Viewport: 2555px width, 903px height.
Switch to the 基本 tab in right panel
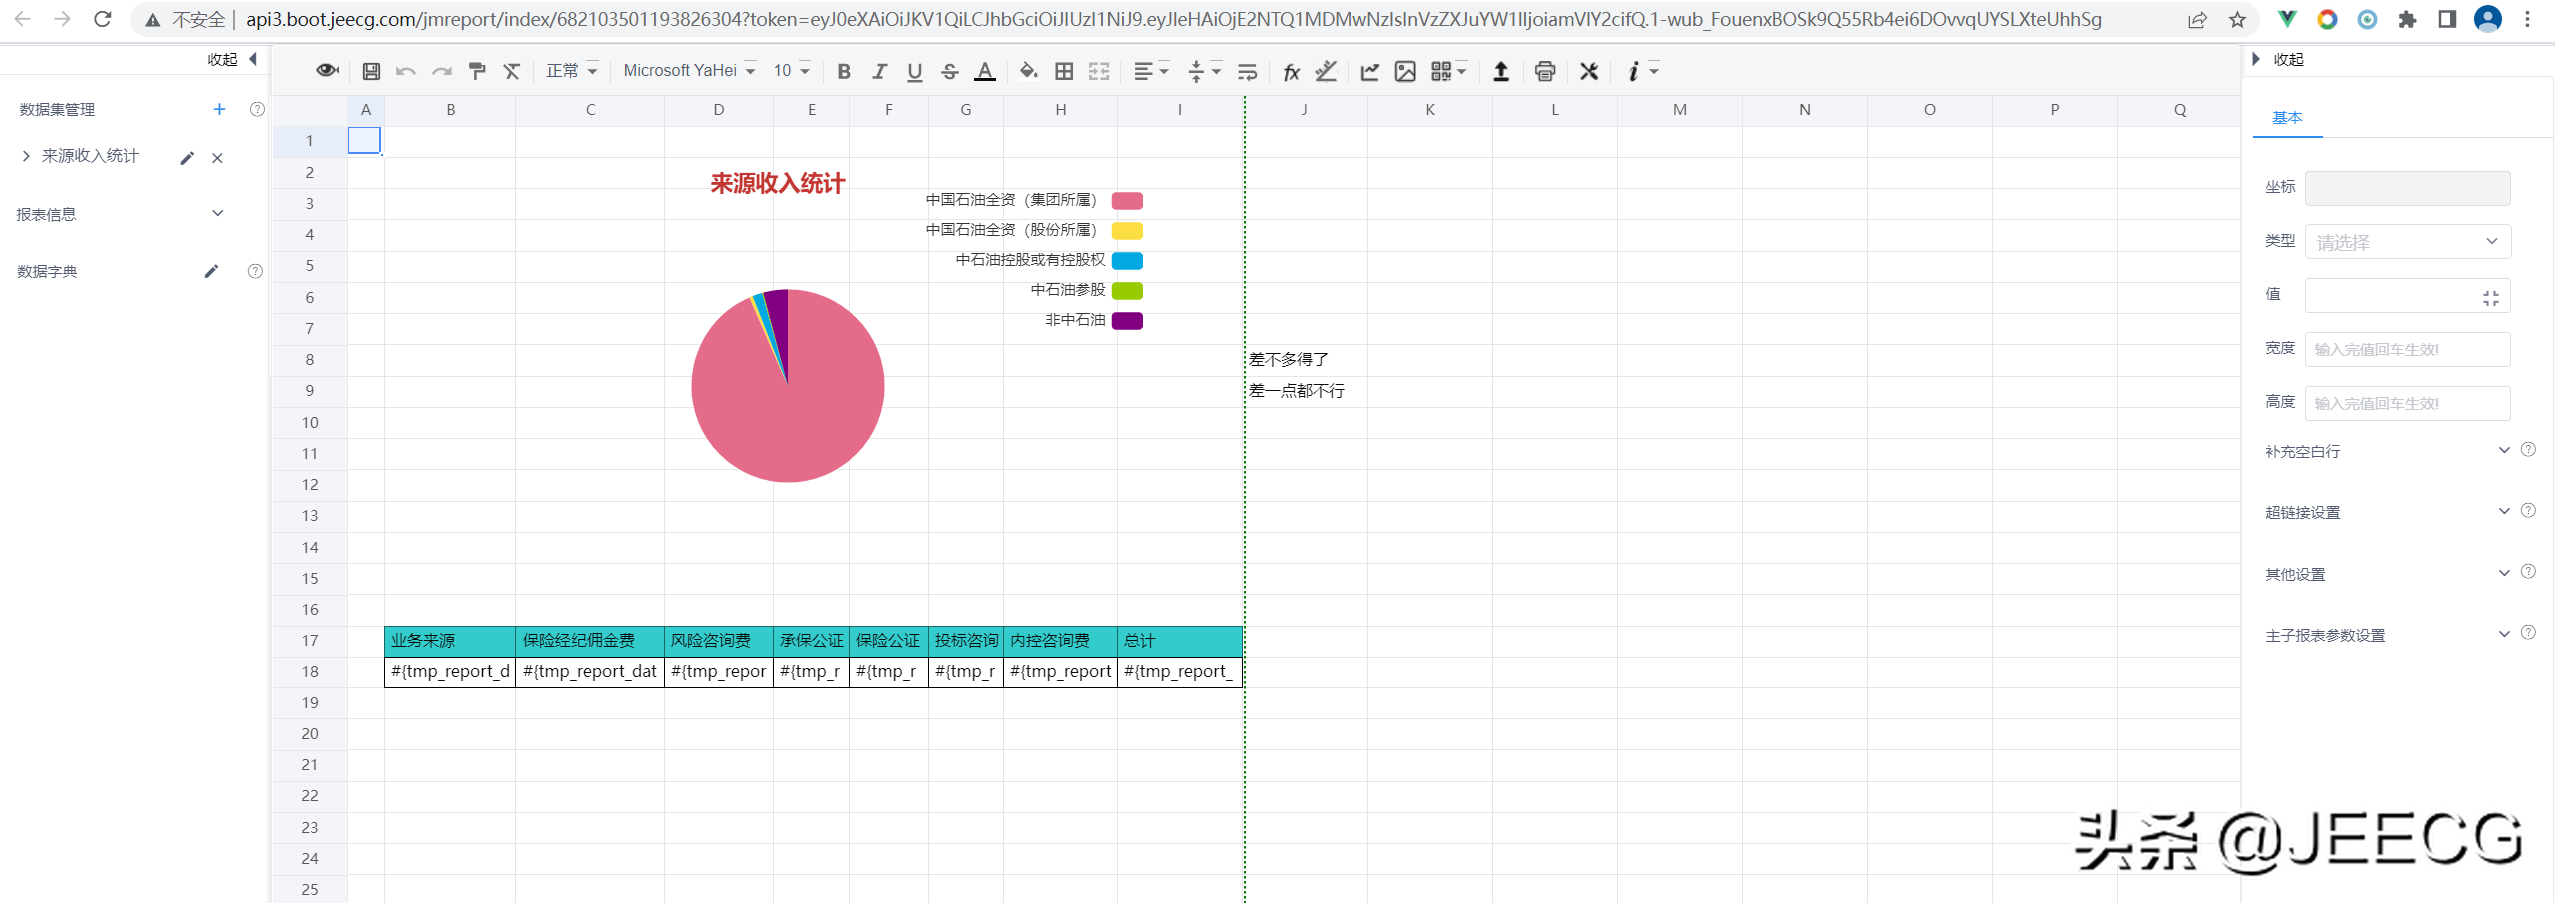pos(2289,117)
